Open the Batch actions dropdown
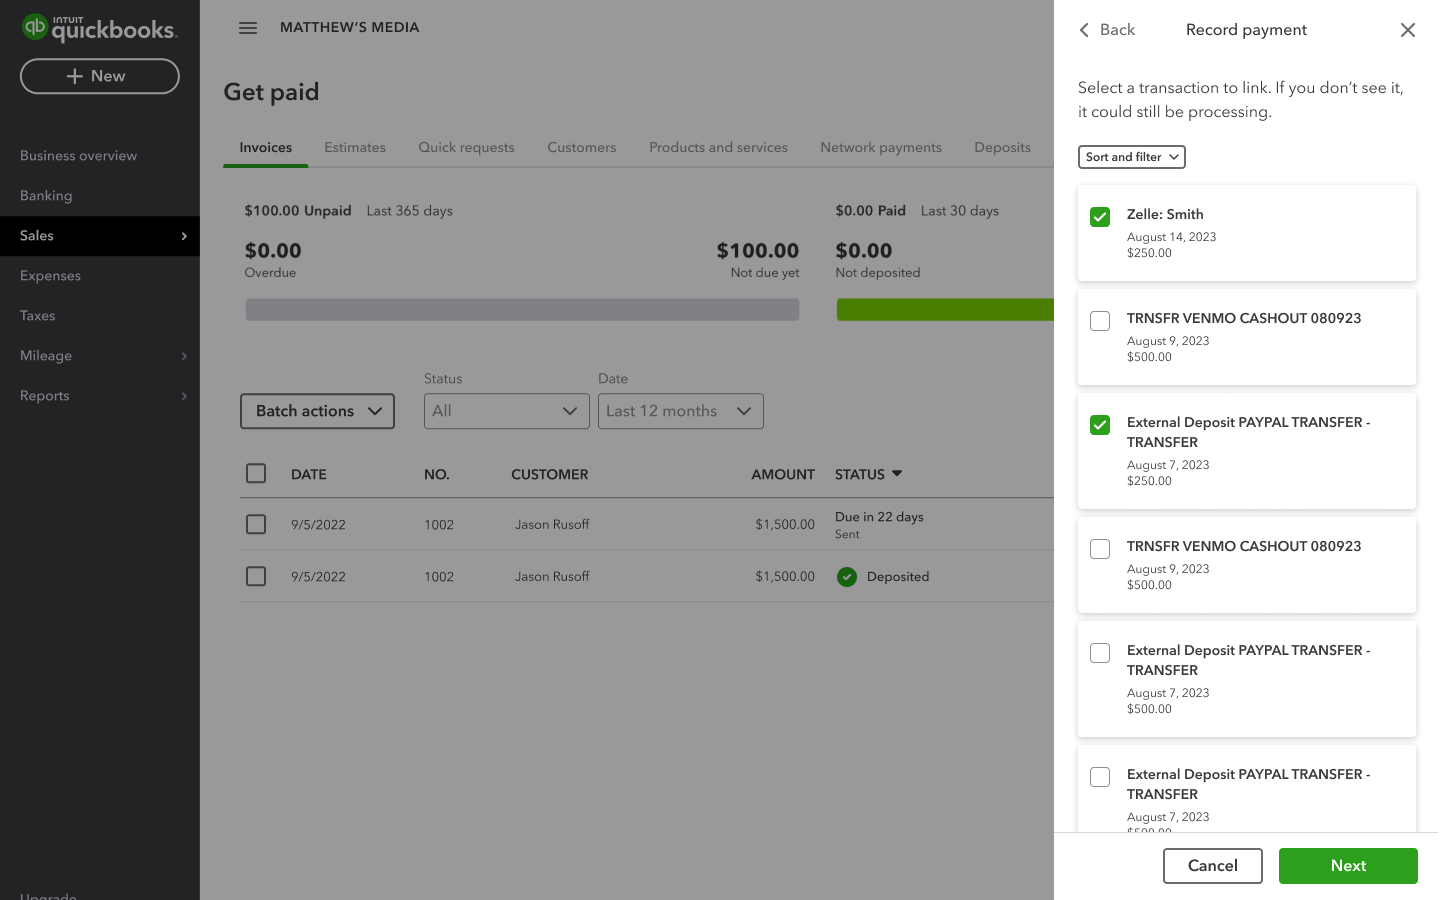Viewport: 1440px width, 900px height. (318, 411)
